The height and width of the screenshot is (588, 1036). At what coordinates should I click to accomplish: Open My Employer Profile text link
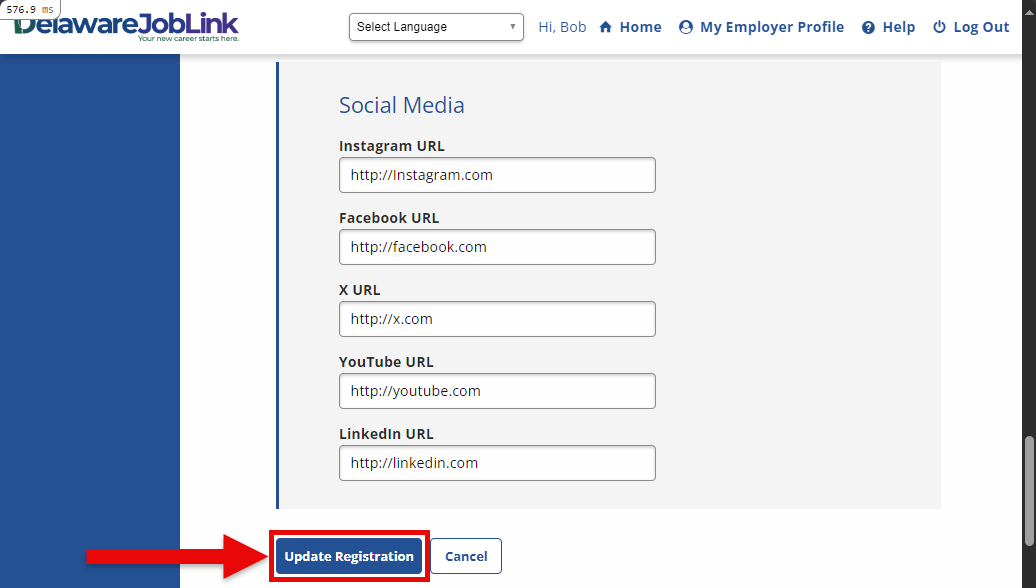coord(772,28)
